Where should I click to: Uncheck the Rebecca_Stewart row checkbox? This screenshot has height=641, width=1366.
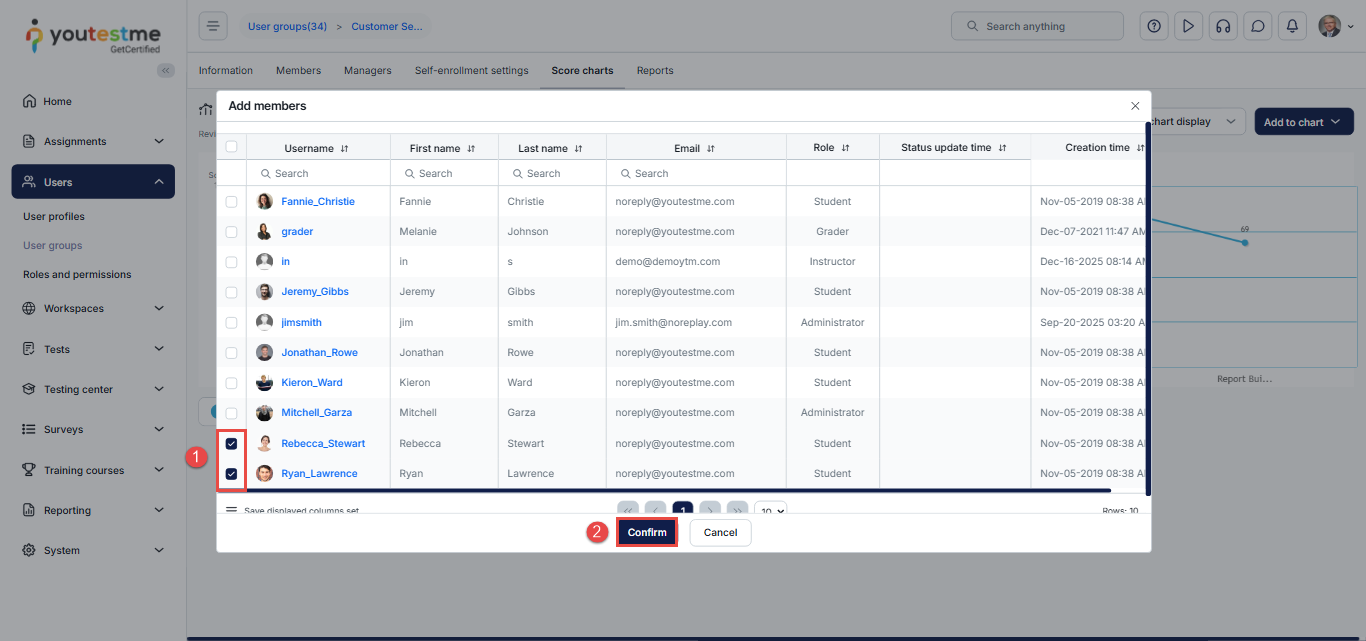[x=231, y=443]
